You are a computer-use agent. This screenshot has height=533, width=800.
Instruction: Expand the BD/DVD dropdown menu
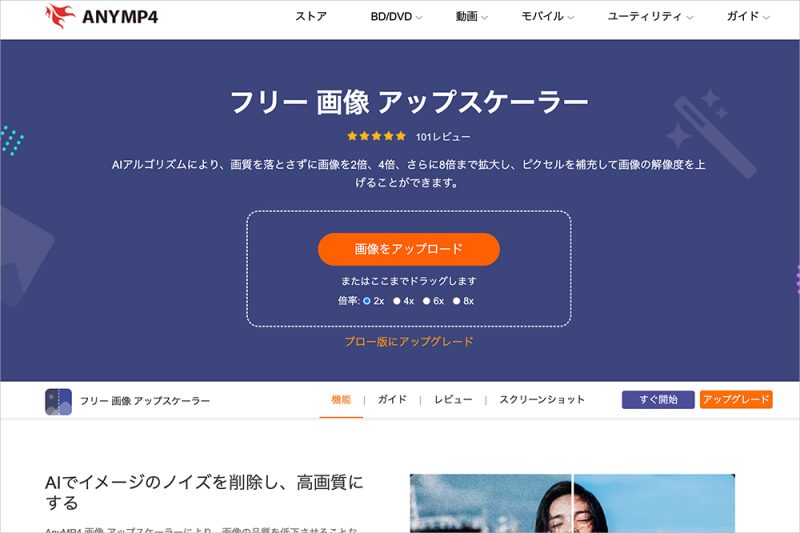(396, 17)
